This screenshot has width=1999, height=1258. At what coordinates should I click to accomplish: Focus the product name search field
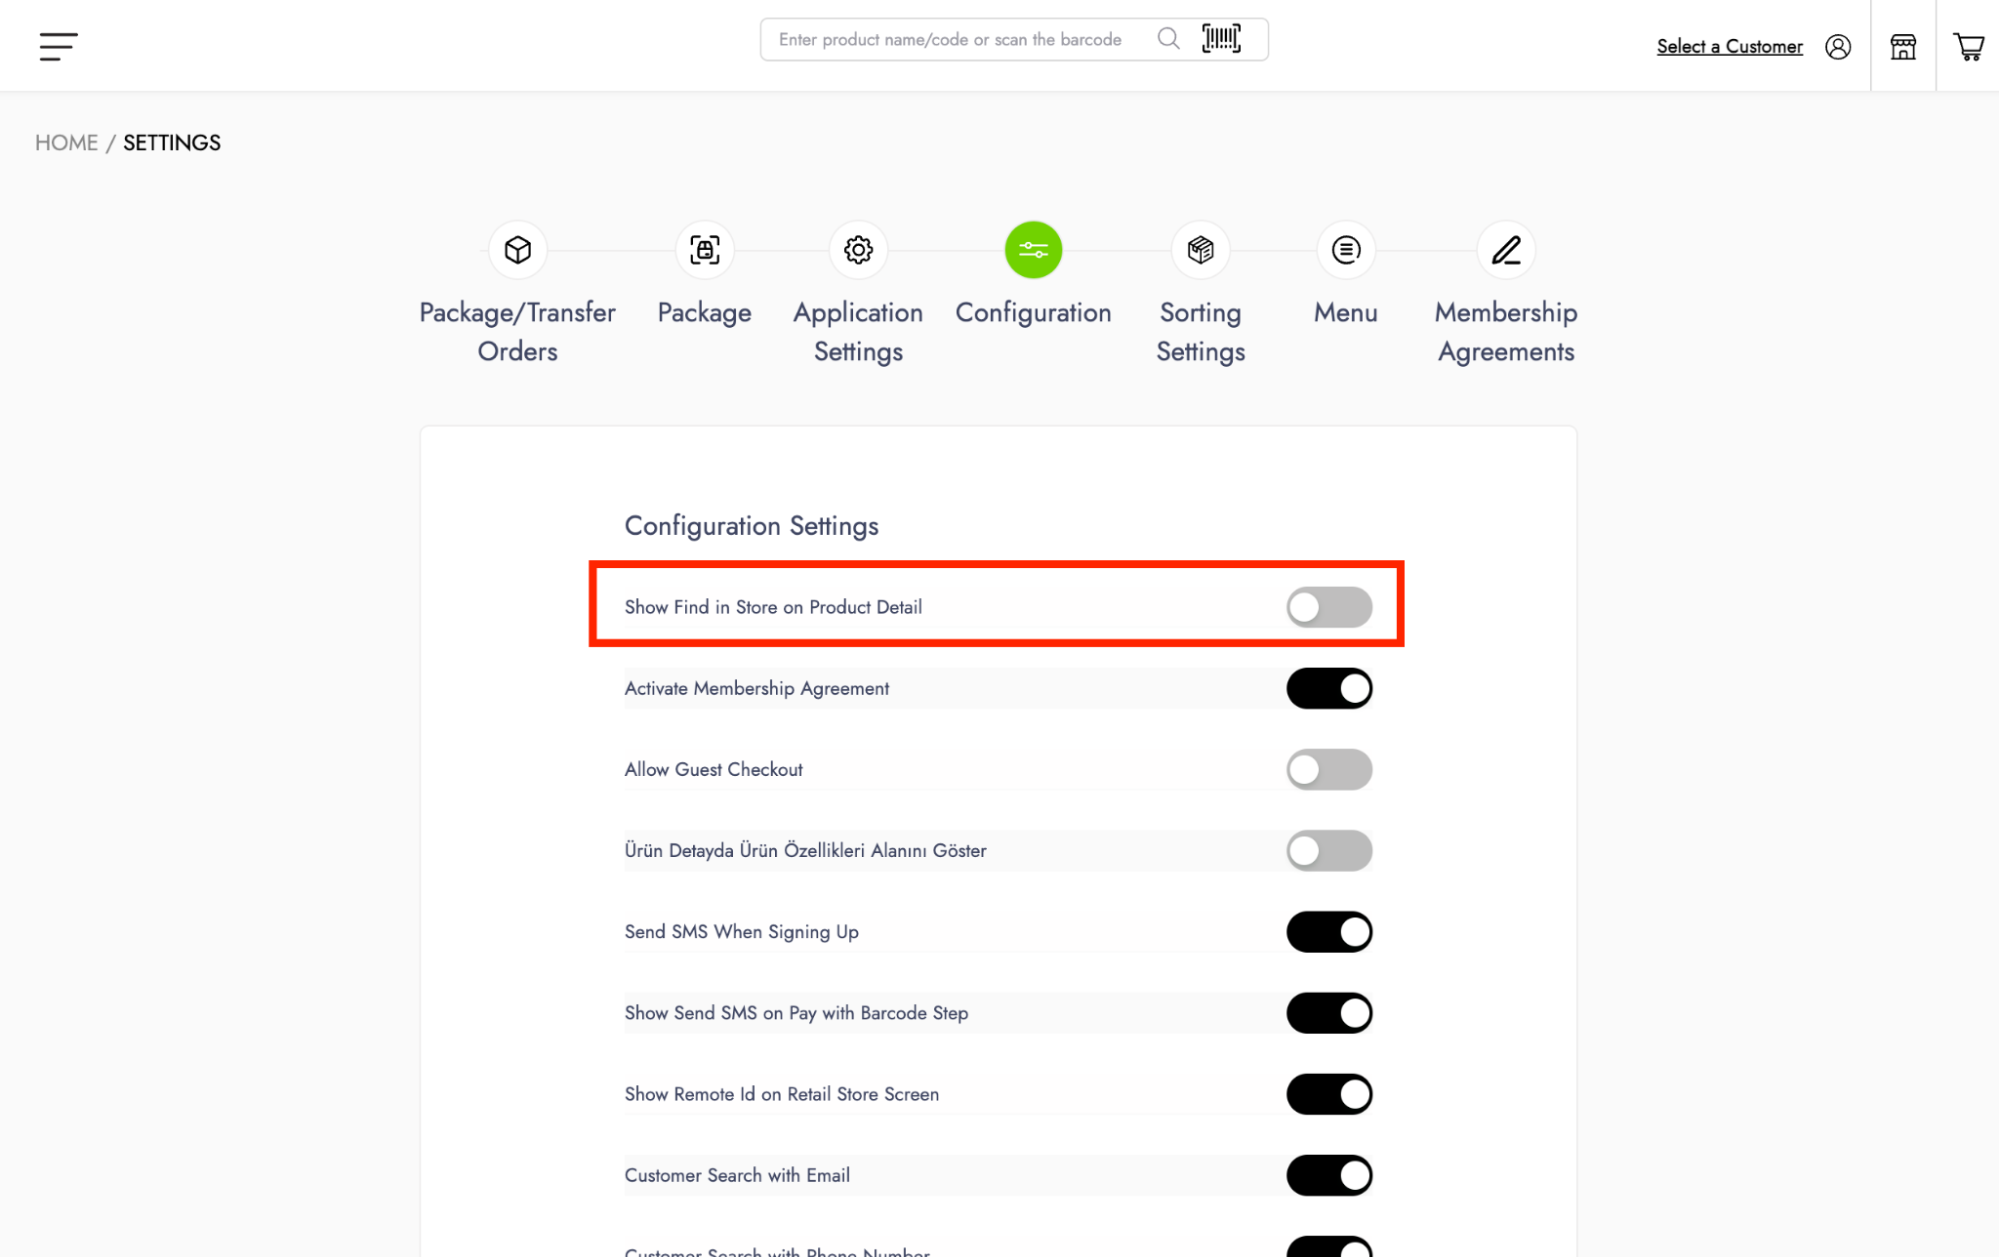(950, 40)
